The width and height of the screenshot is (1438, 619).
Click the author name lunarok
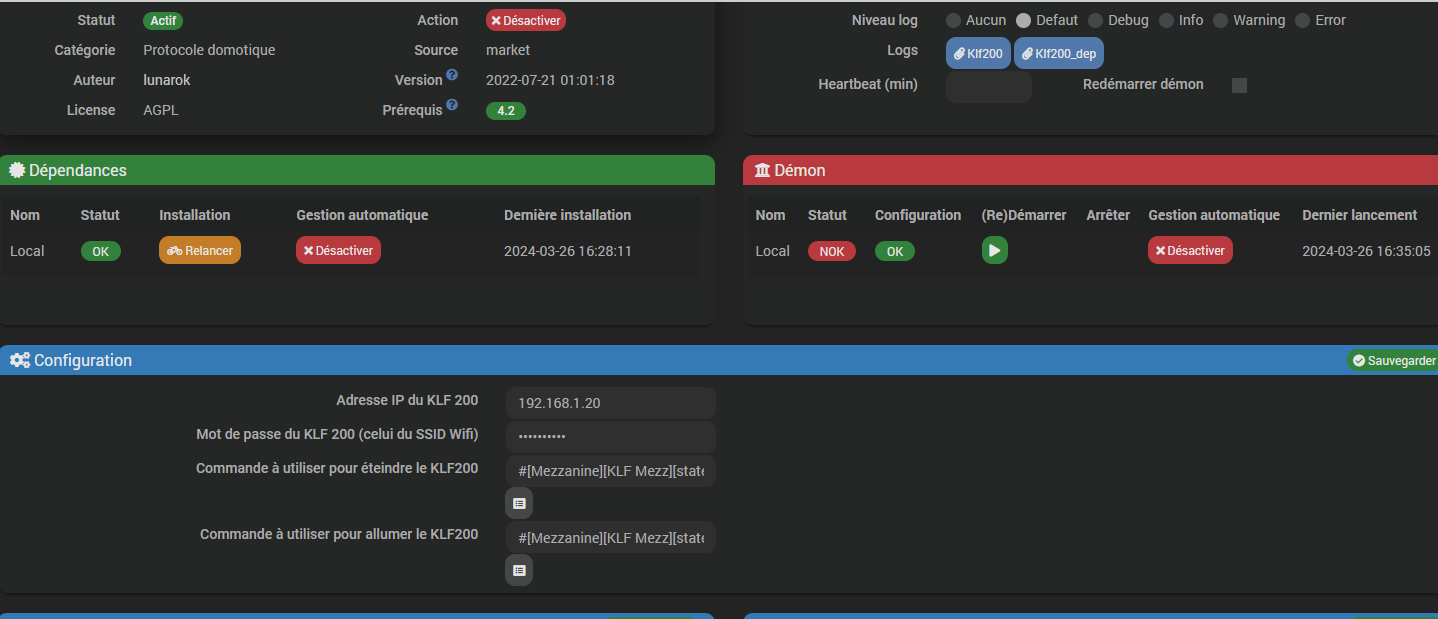(166, 80)
